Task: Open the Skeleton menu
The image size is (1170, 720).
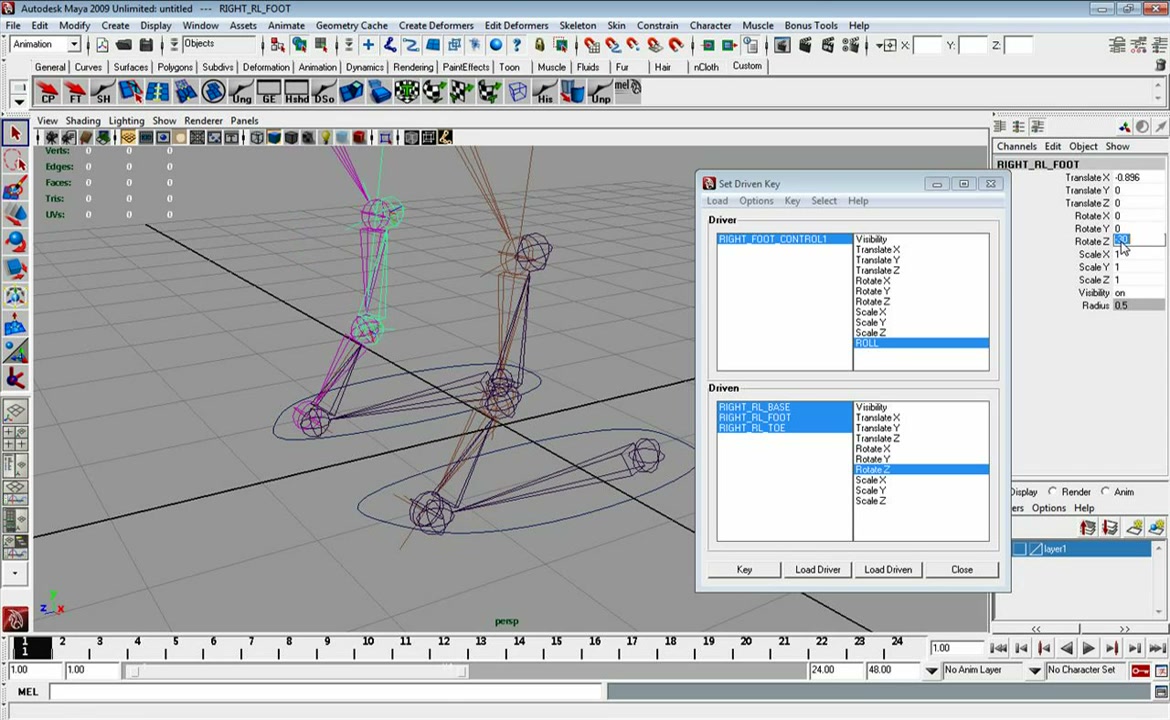Action: tap(578, 25)
